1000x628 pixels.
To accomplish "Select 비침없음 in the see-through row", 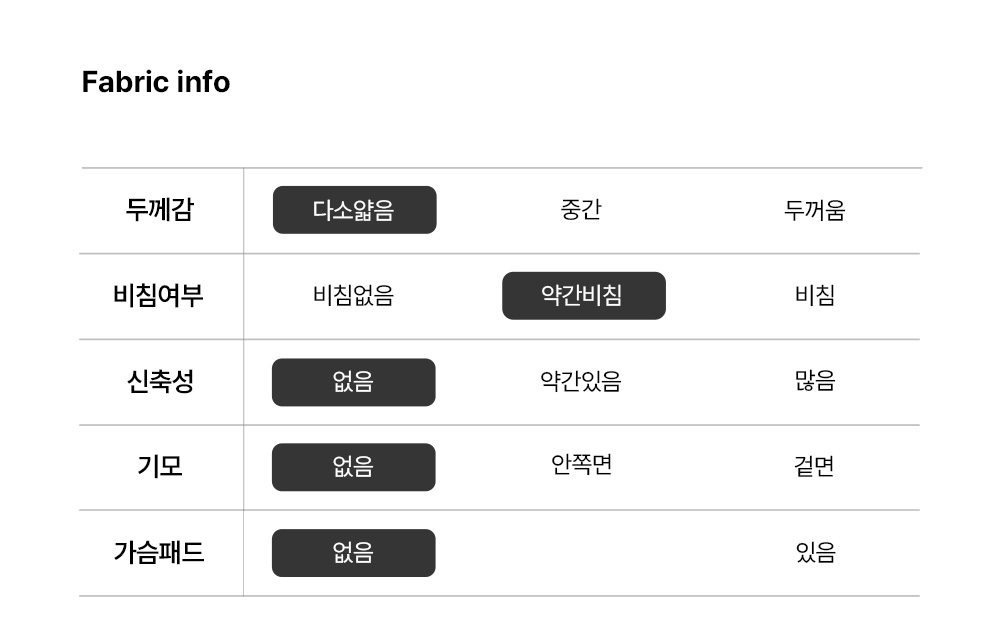I will pos(353,296).
